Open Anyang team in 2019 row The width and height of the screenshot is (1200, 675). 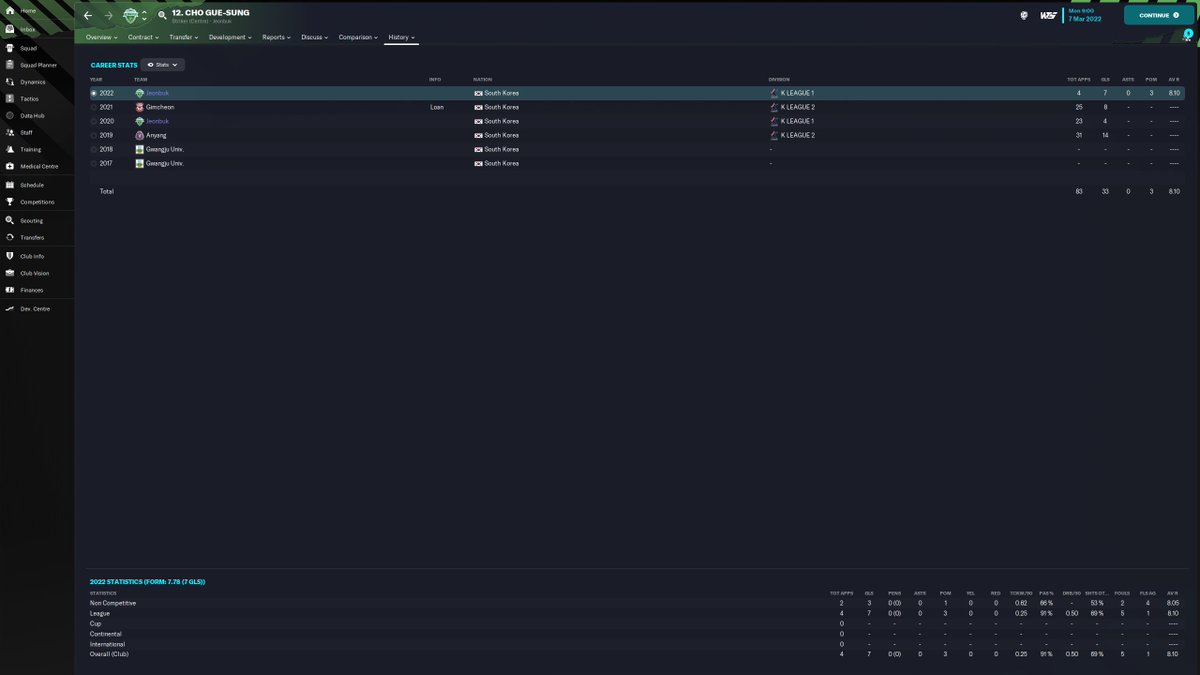pos(157,135)
